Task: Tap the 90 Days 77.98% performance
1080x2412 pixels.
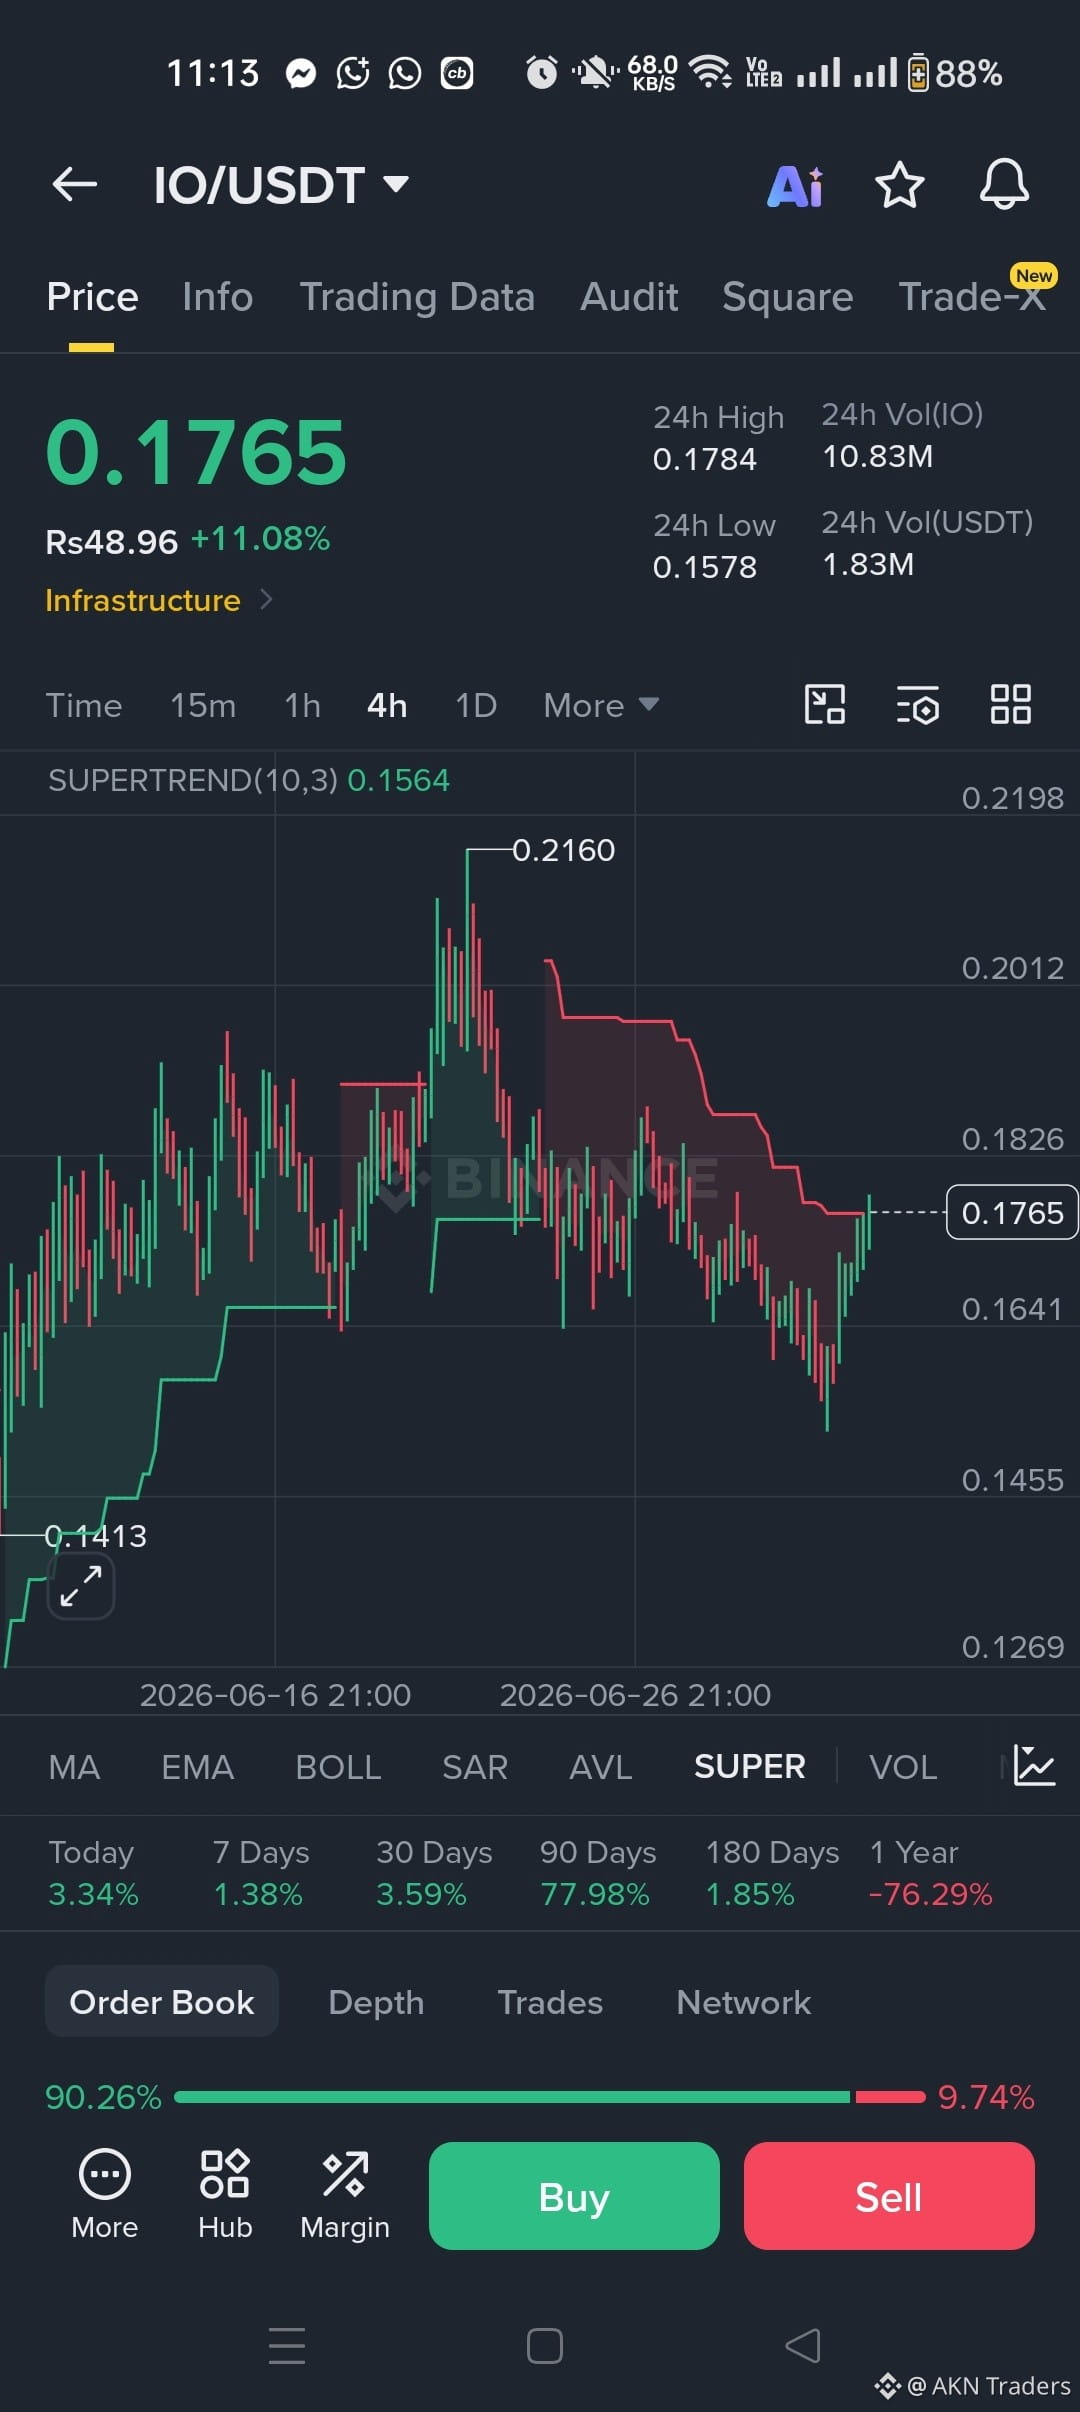Action: 598,1873
